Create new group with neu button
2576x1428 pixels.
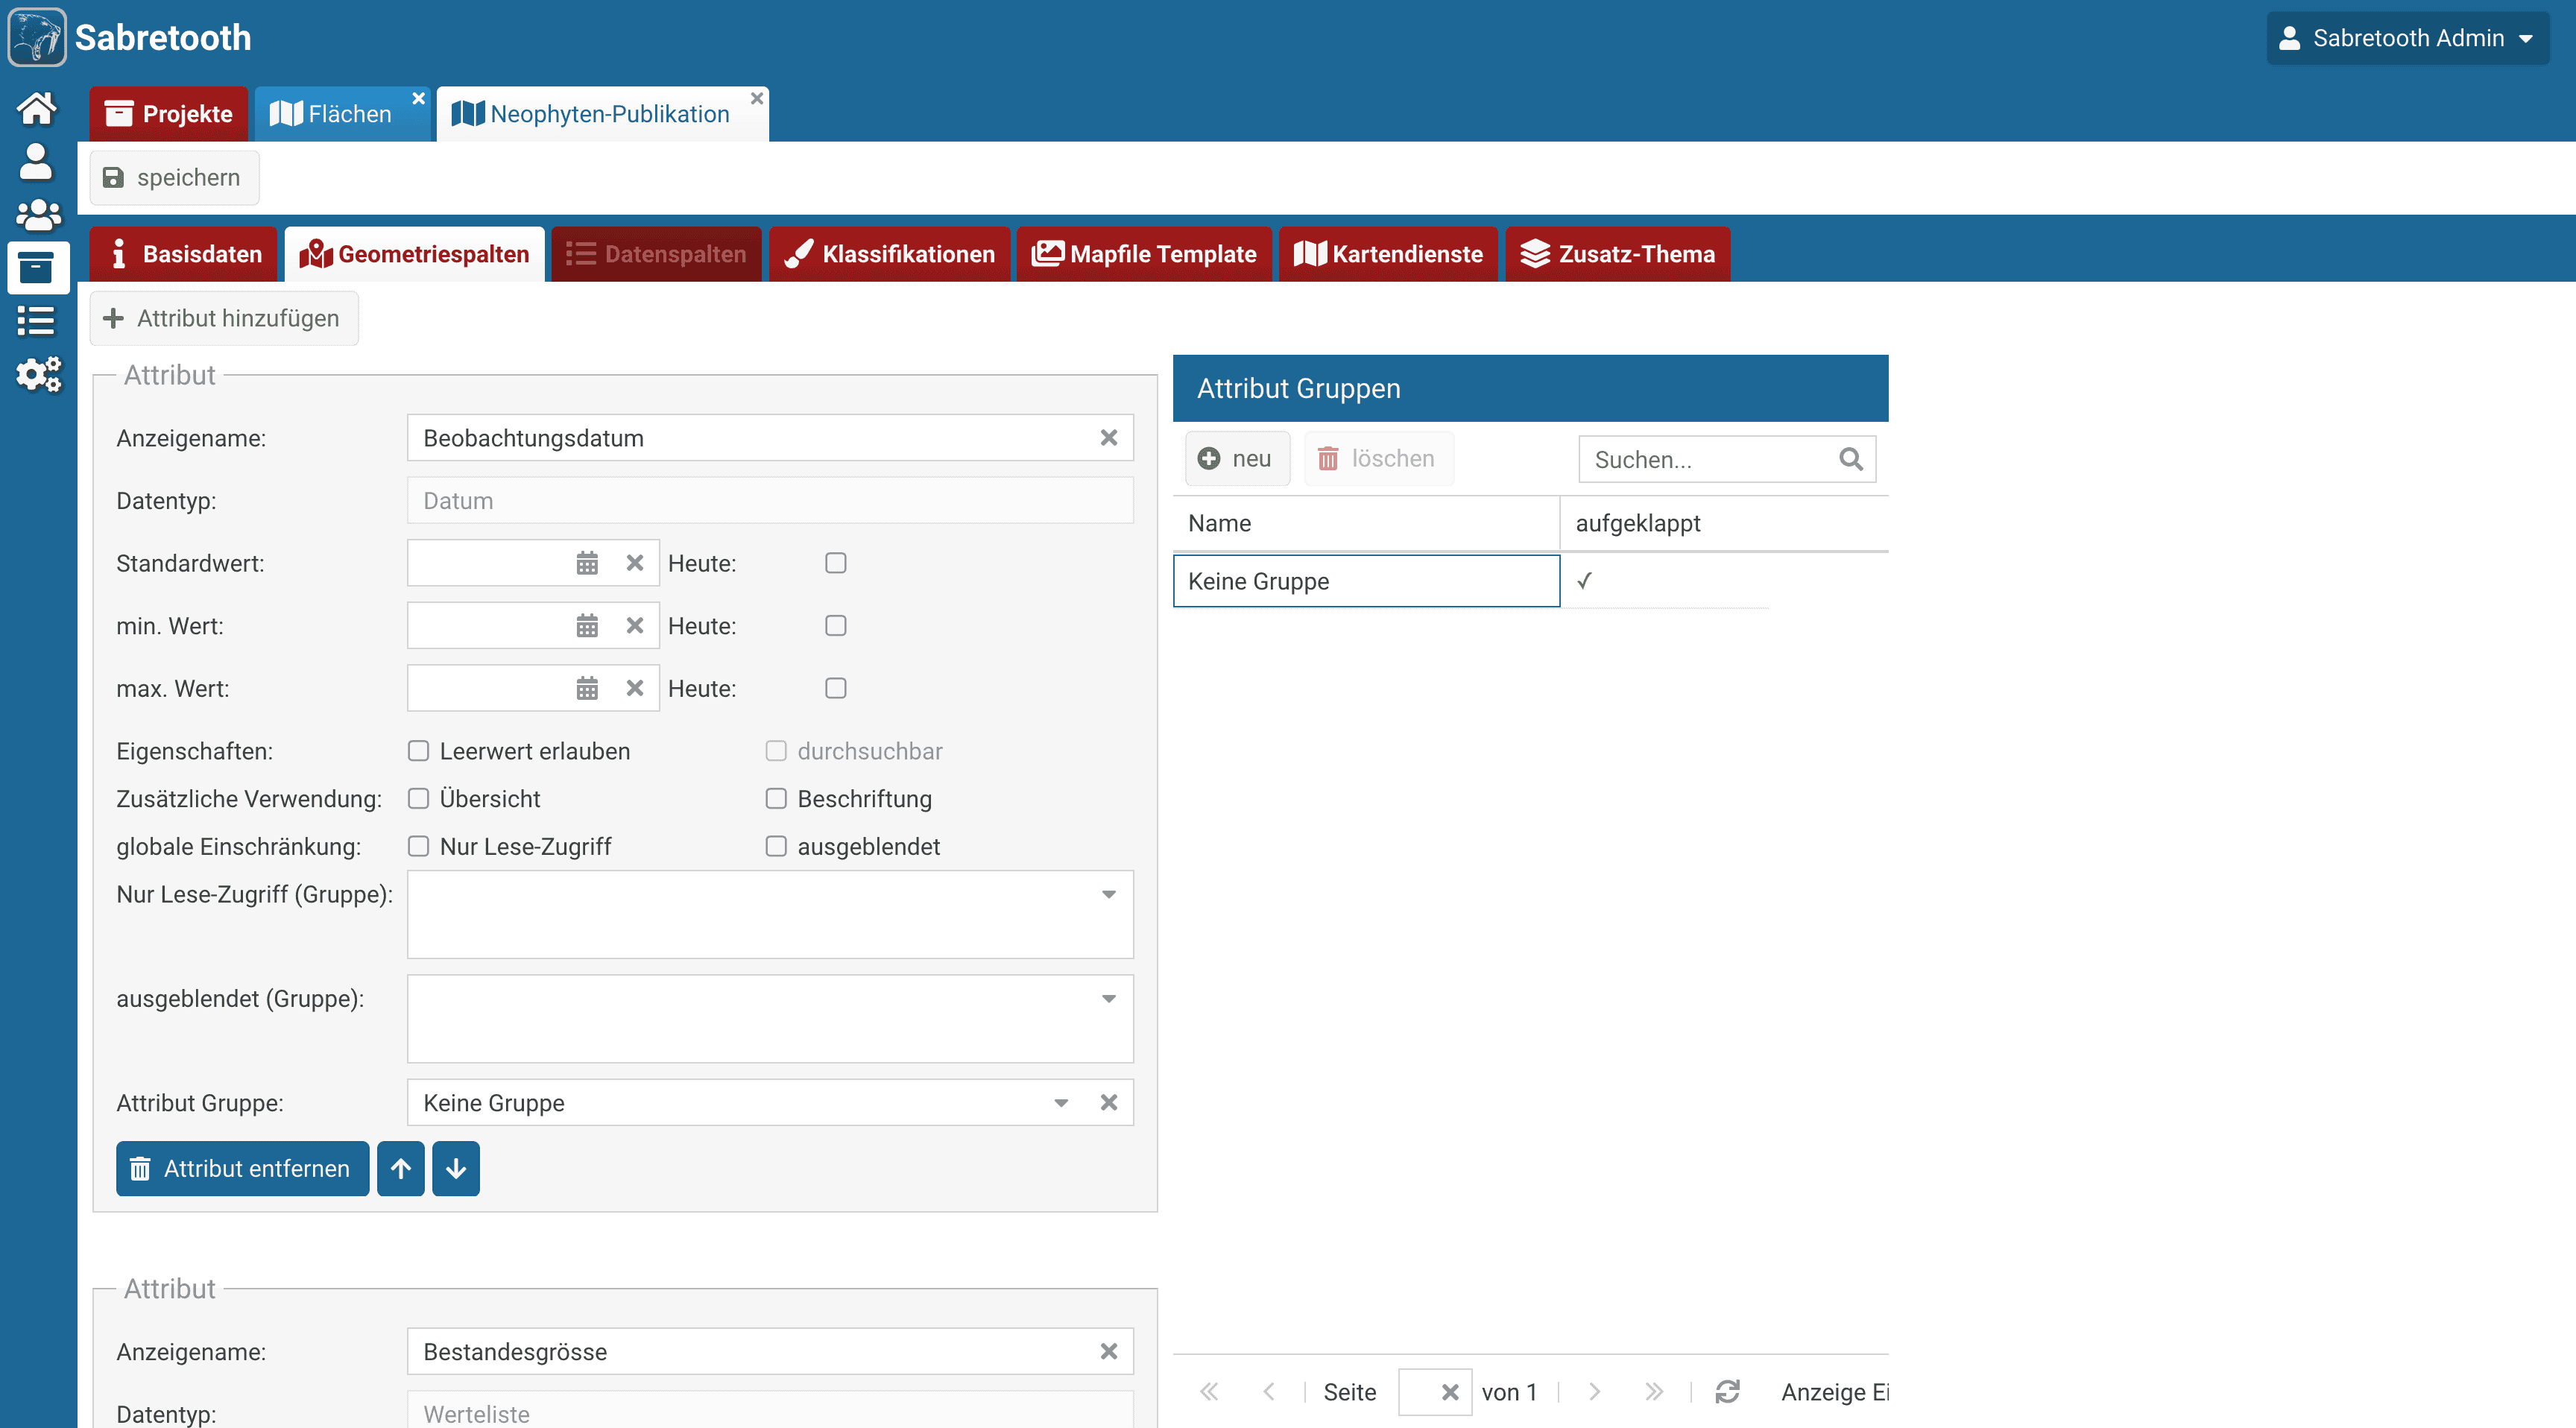(x=1237, y=459)
